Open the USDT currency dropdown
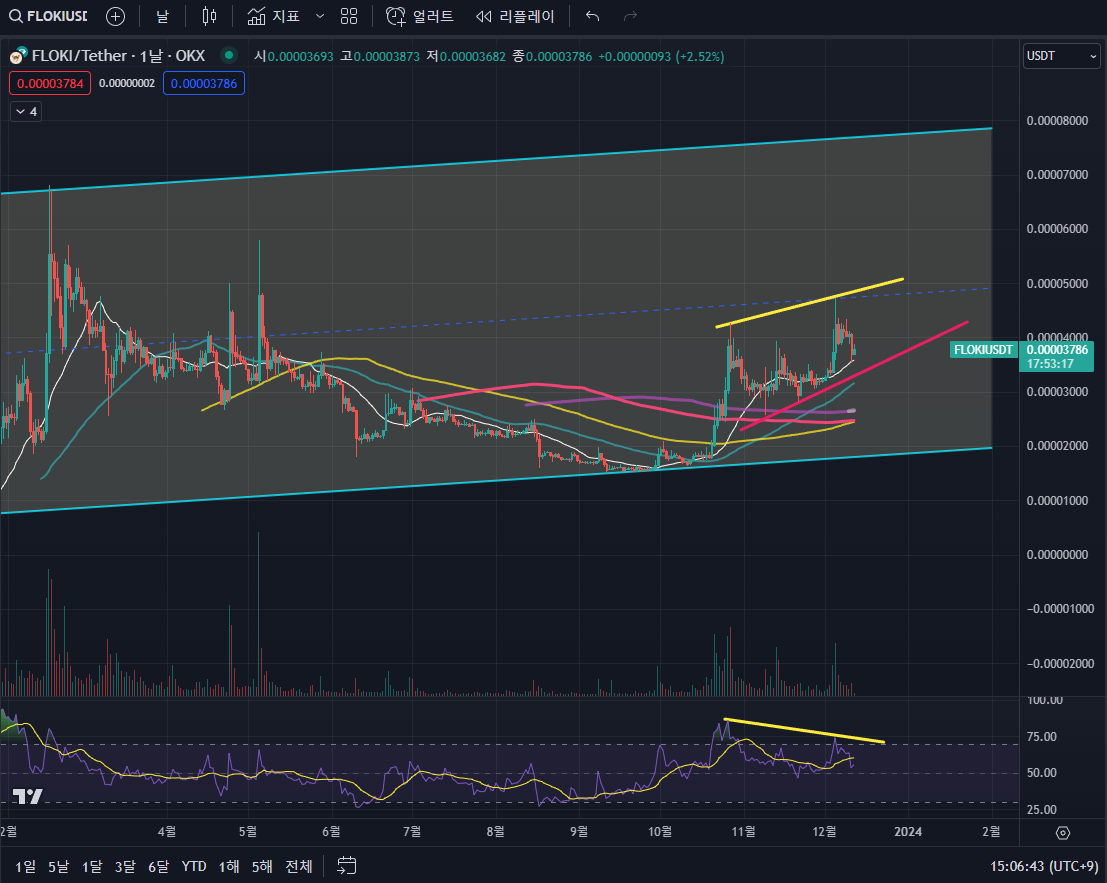The height and width of the screenshot is (883, 1107). point(1061,56)
